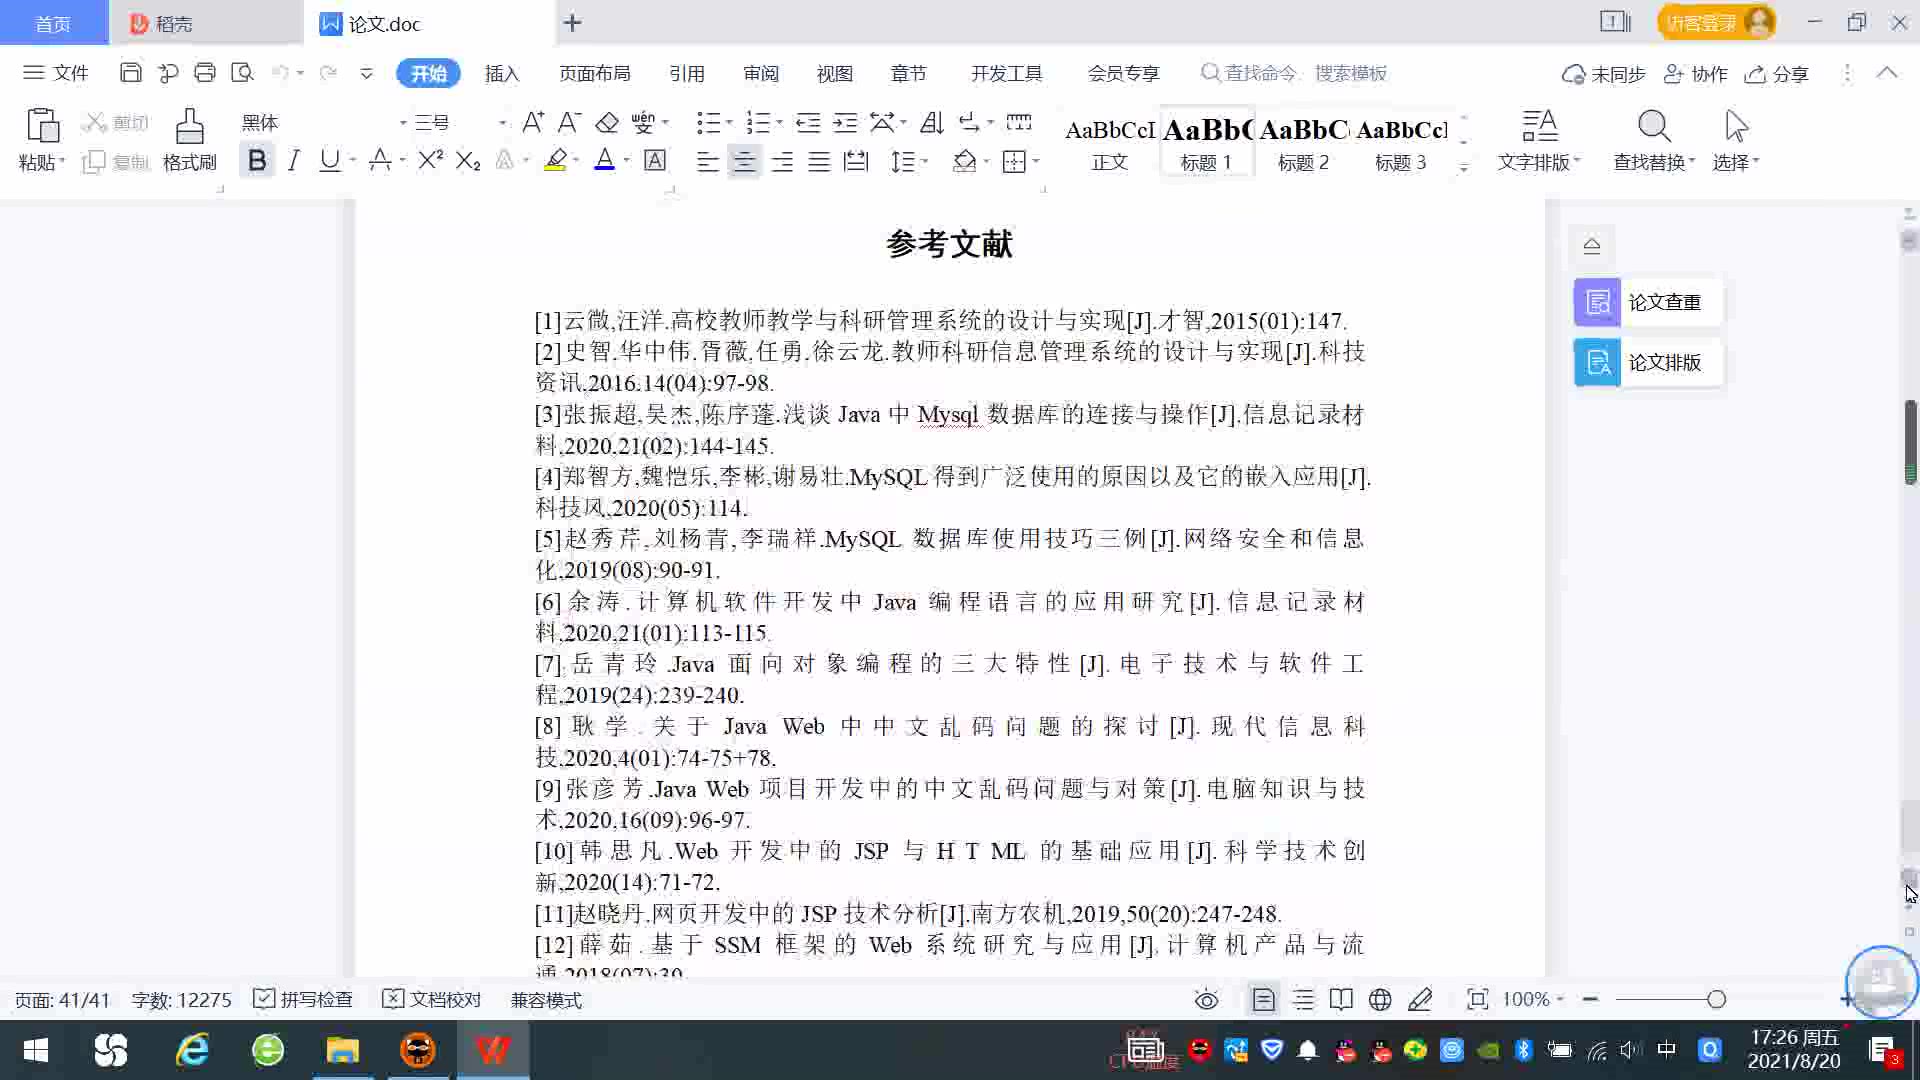Open the font size dropdown
1920x1080 pixels.
click(502, 123)
